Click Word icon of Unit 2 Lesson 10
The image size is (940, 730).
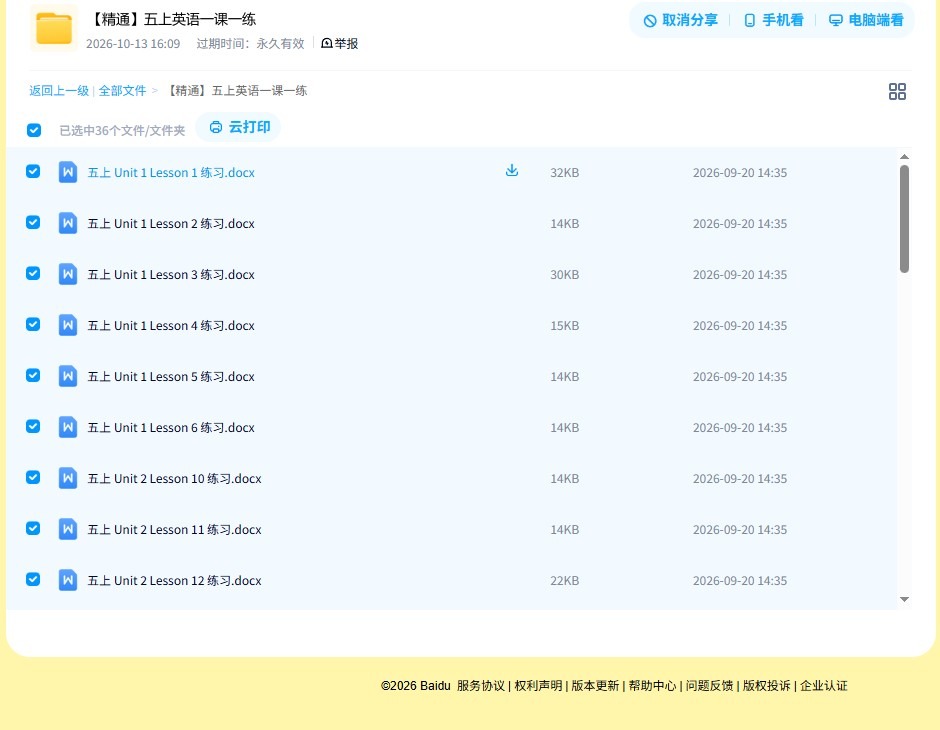[68, 478]
